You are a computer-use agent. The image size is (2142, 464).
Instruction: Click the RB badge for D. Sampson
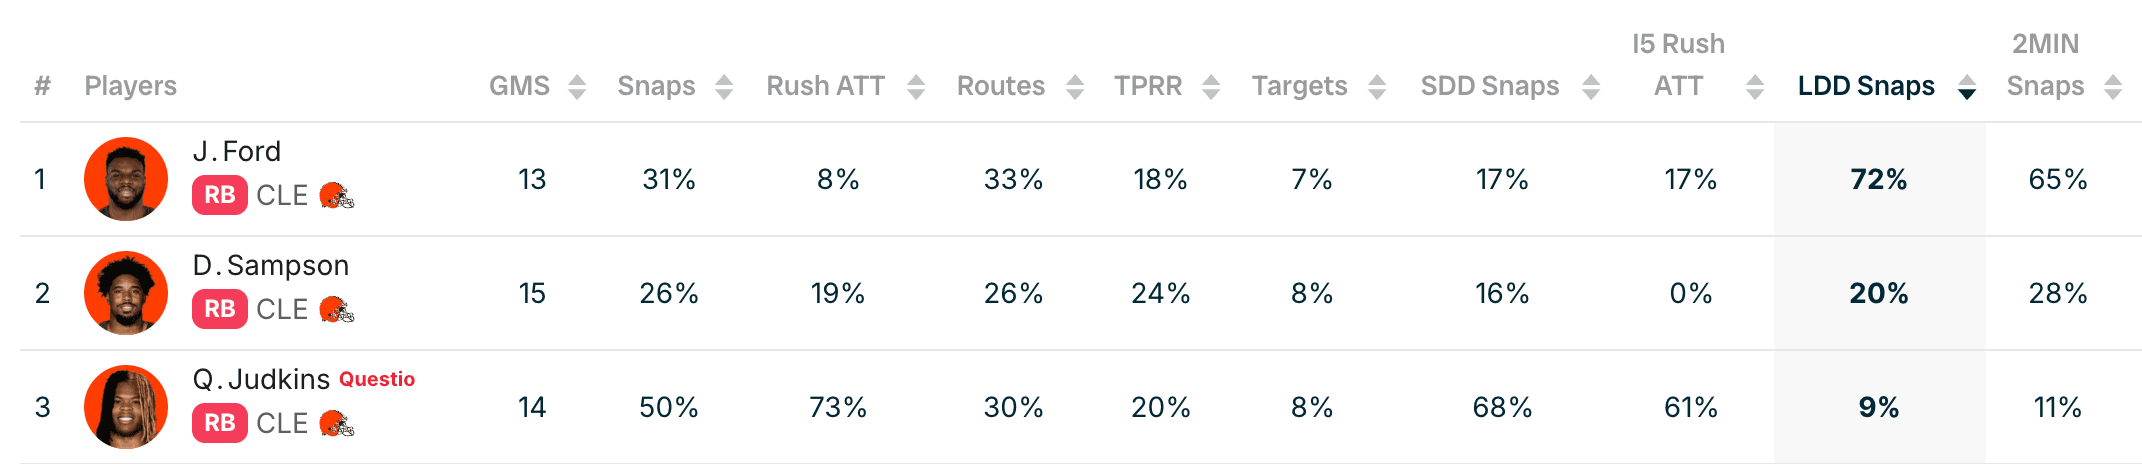[220, 309]
